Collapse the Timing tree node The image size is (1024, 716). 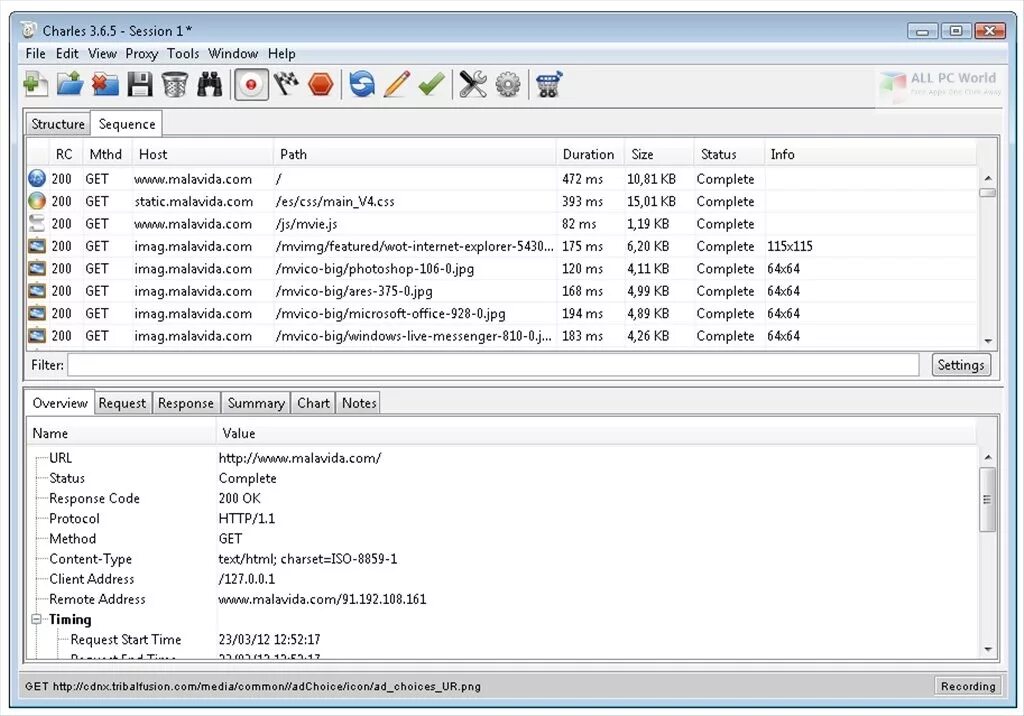click(x=37, y=619)
